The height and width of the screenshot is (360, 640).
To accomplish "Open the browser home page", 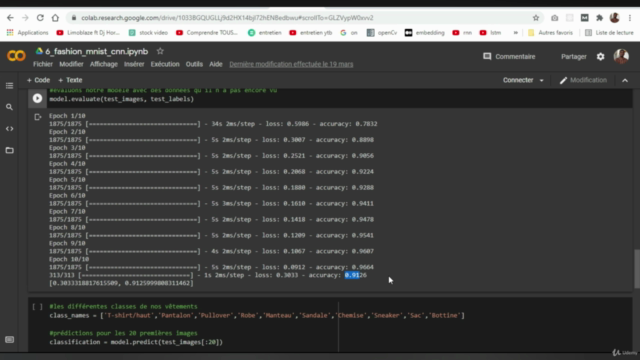I will (x=55, y=18).
